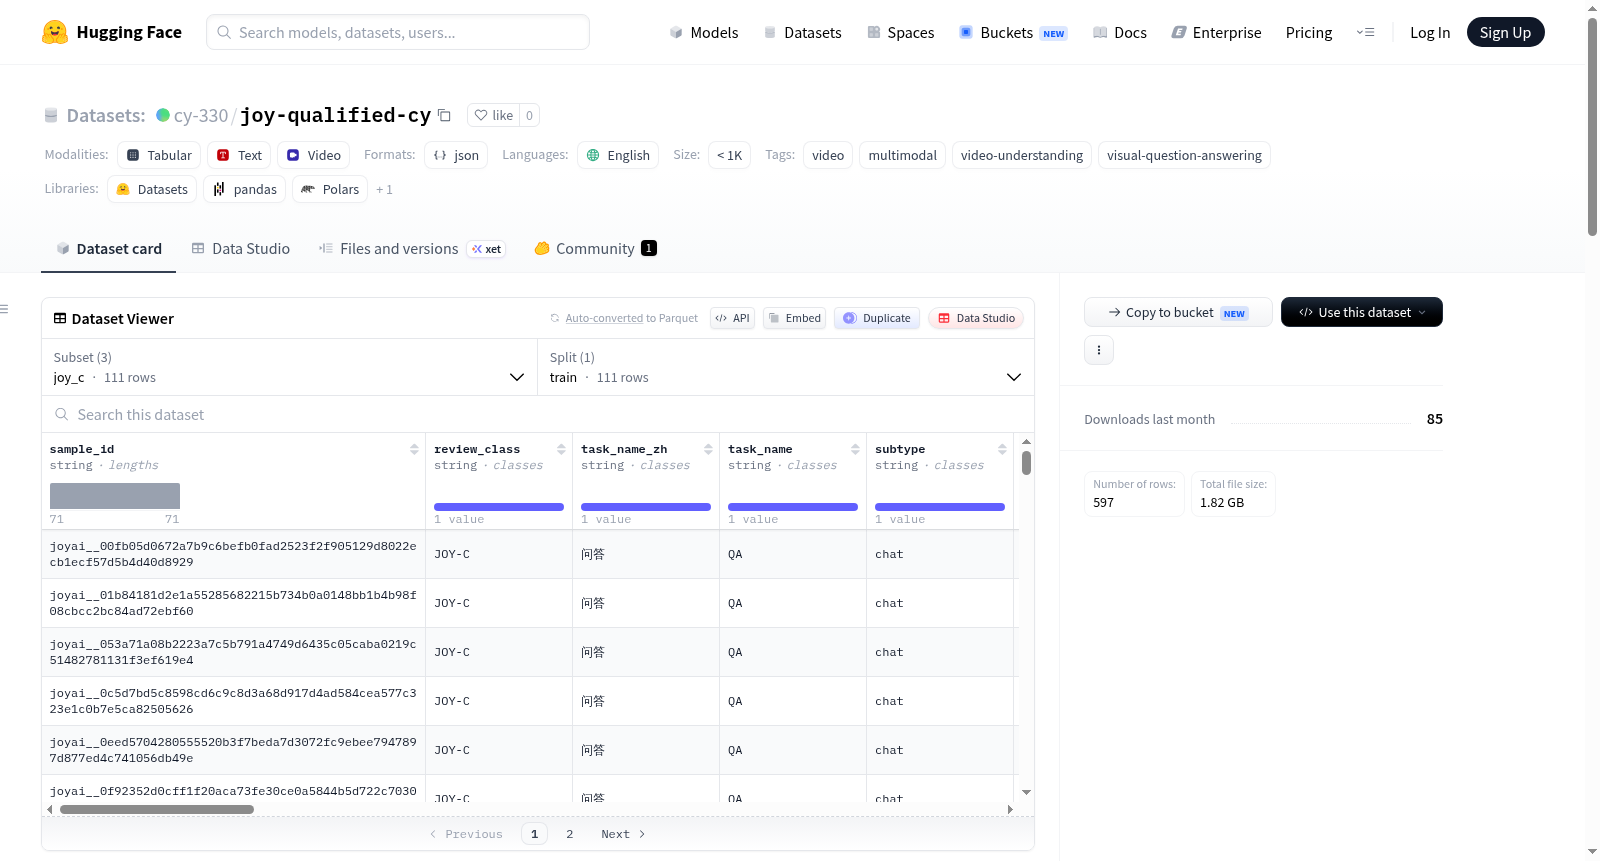Click the sample_id length histogram bar

[x=115, y=496]
